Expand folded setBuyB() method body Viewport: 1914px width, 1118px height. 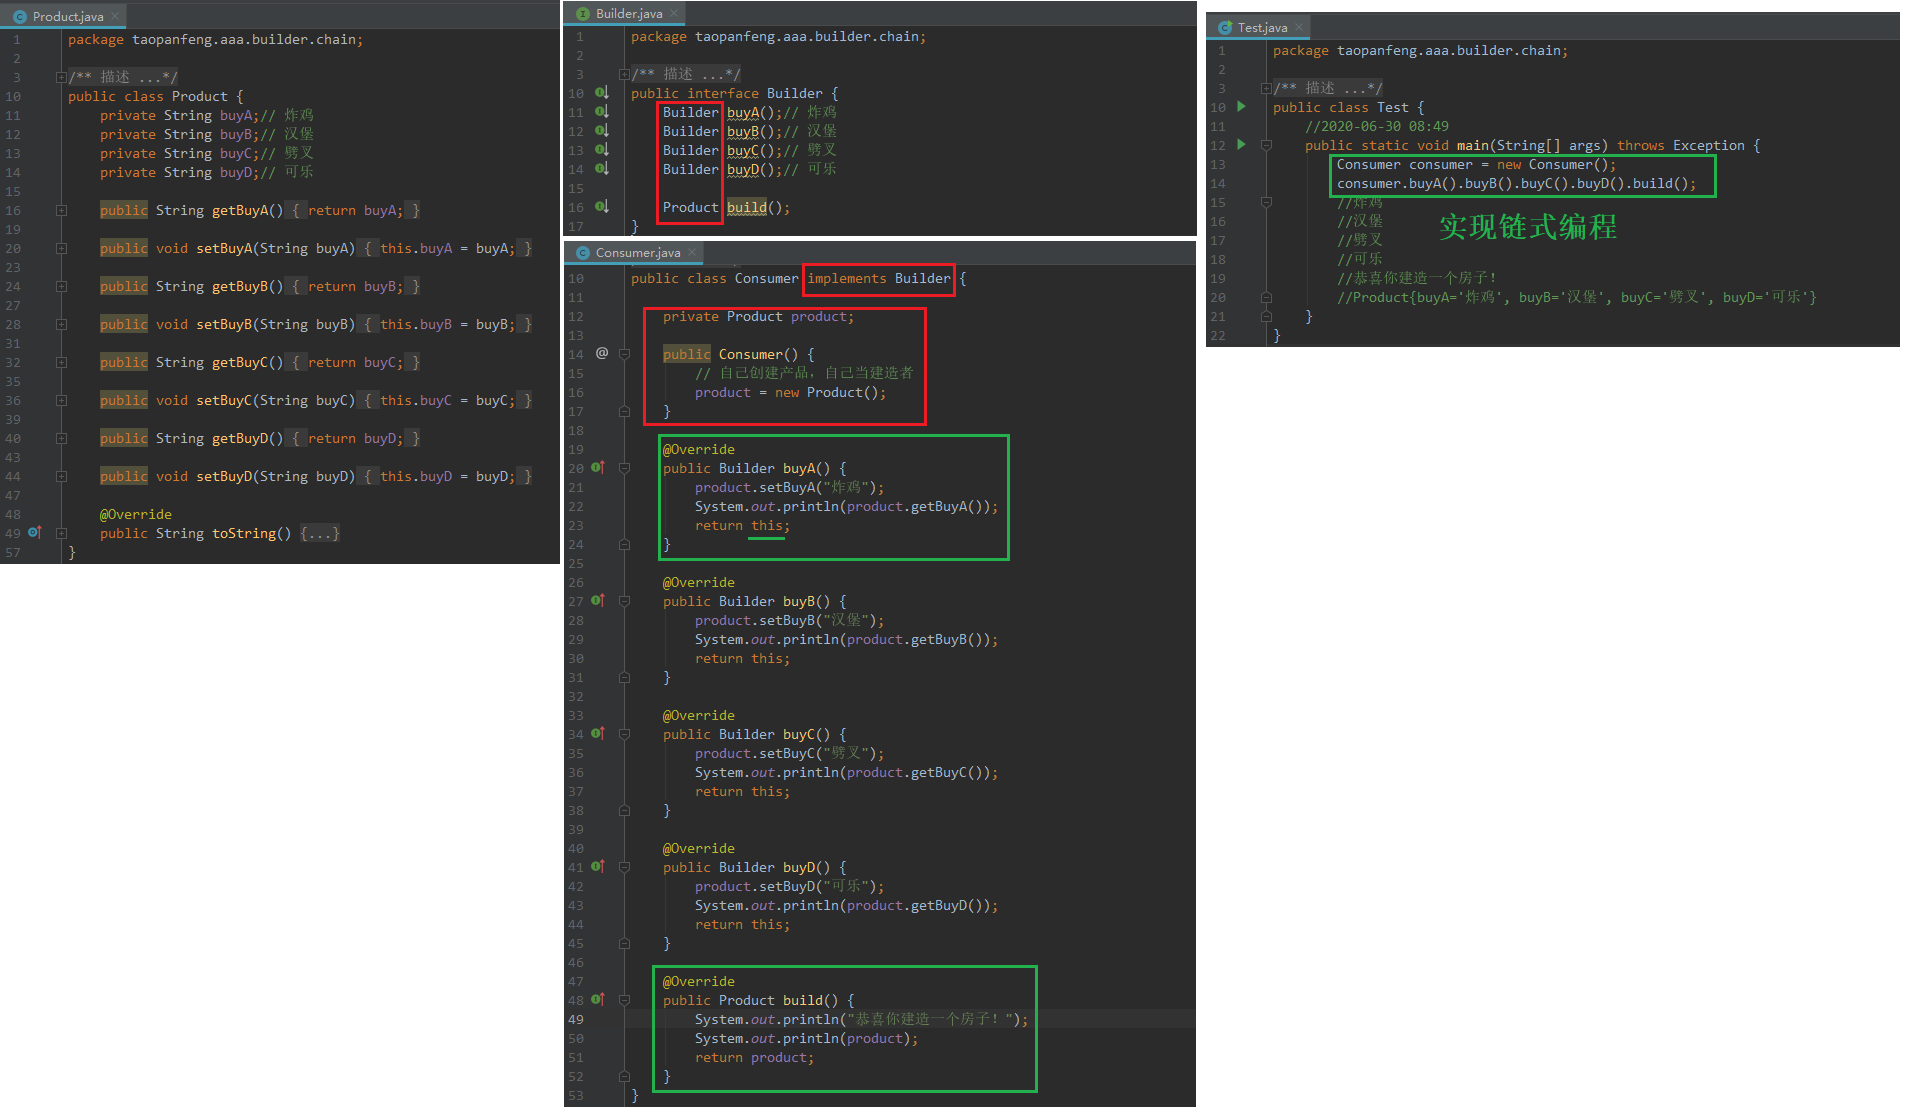[61, 324]
